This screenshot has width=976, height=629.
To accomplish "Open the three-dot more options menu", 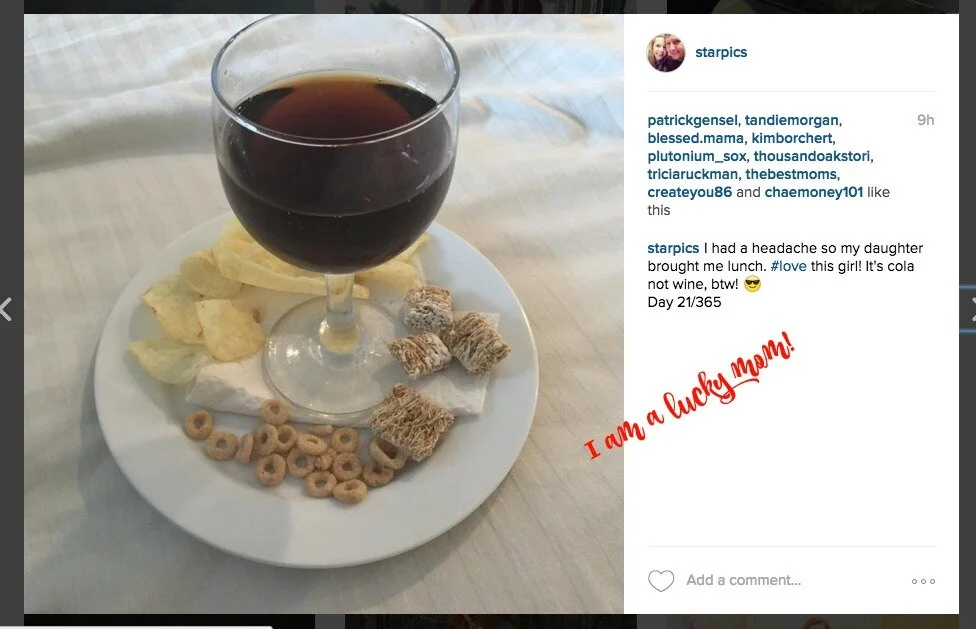I will pos(923,581).
